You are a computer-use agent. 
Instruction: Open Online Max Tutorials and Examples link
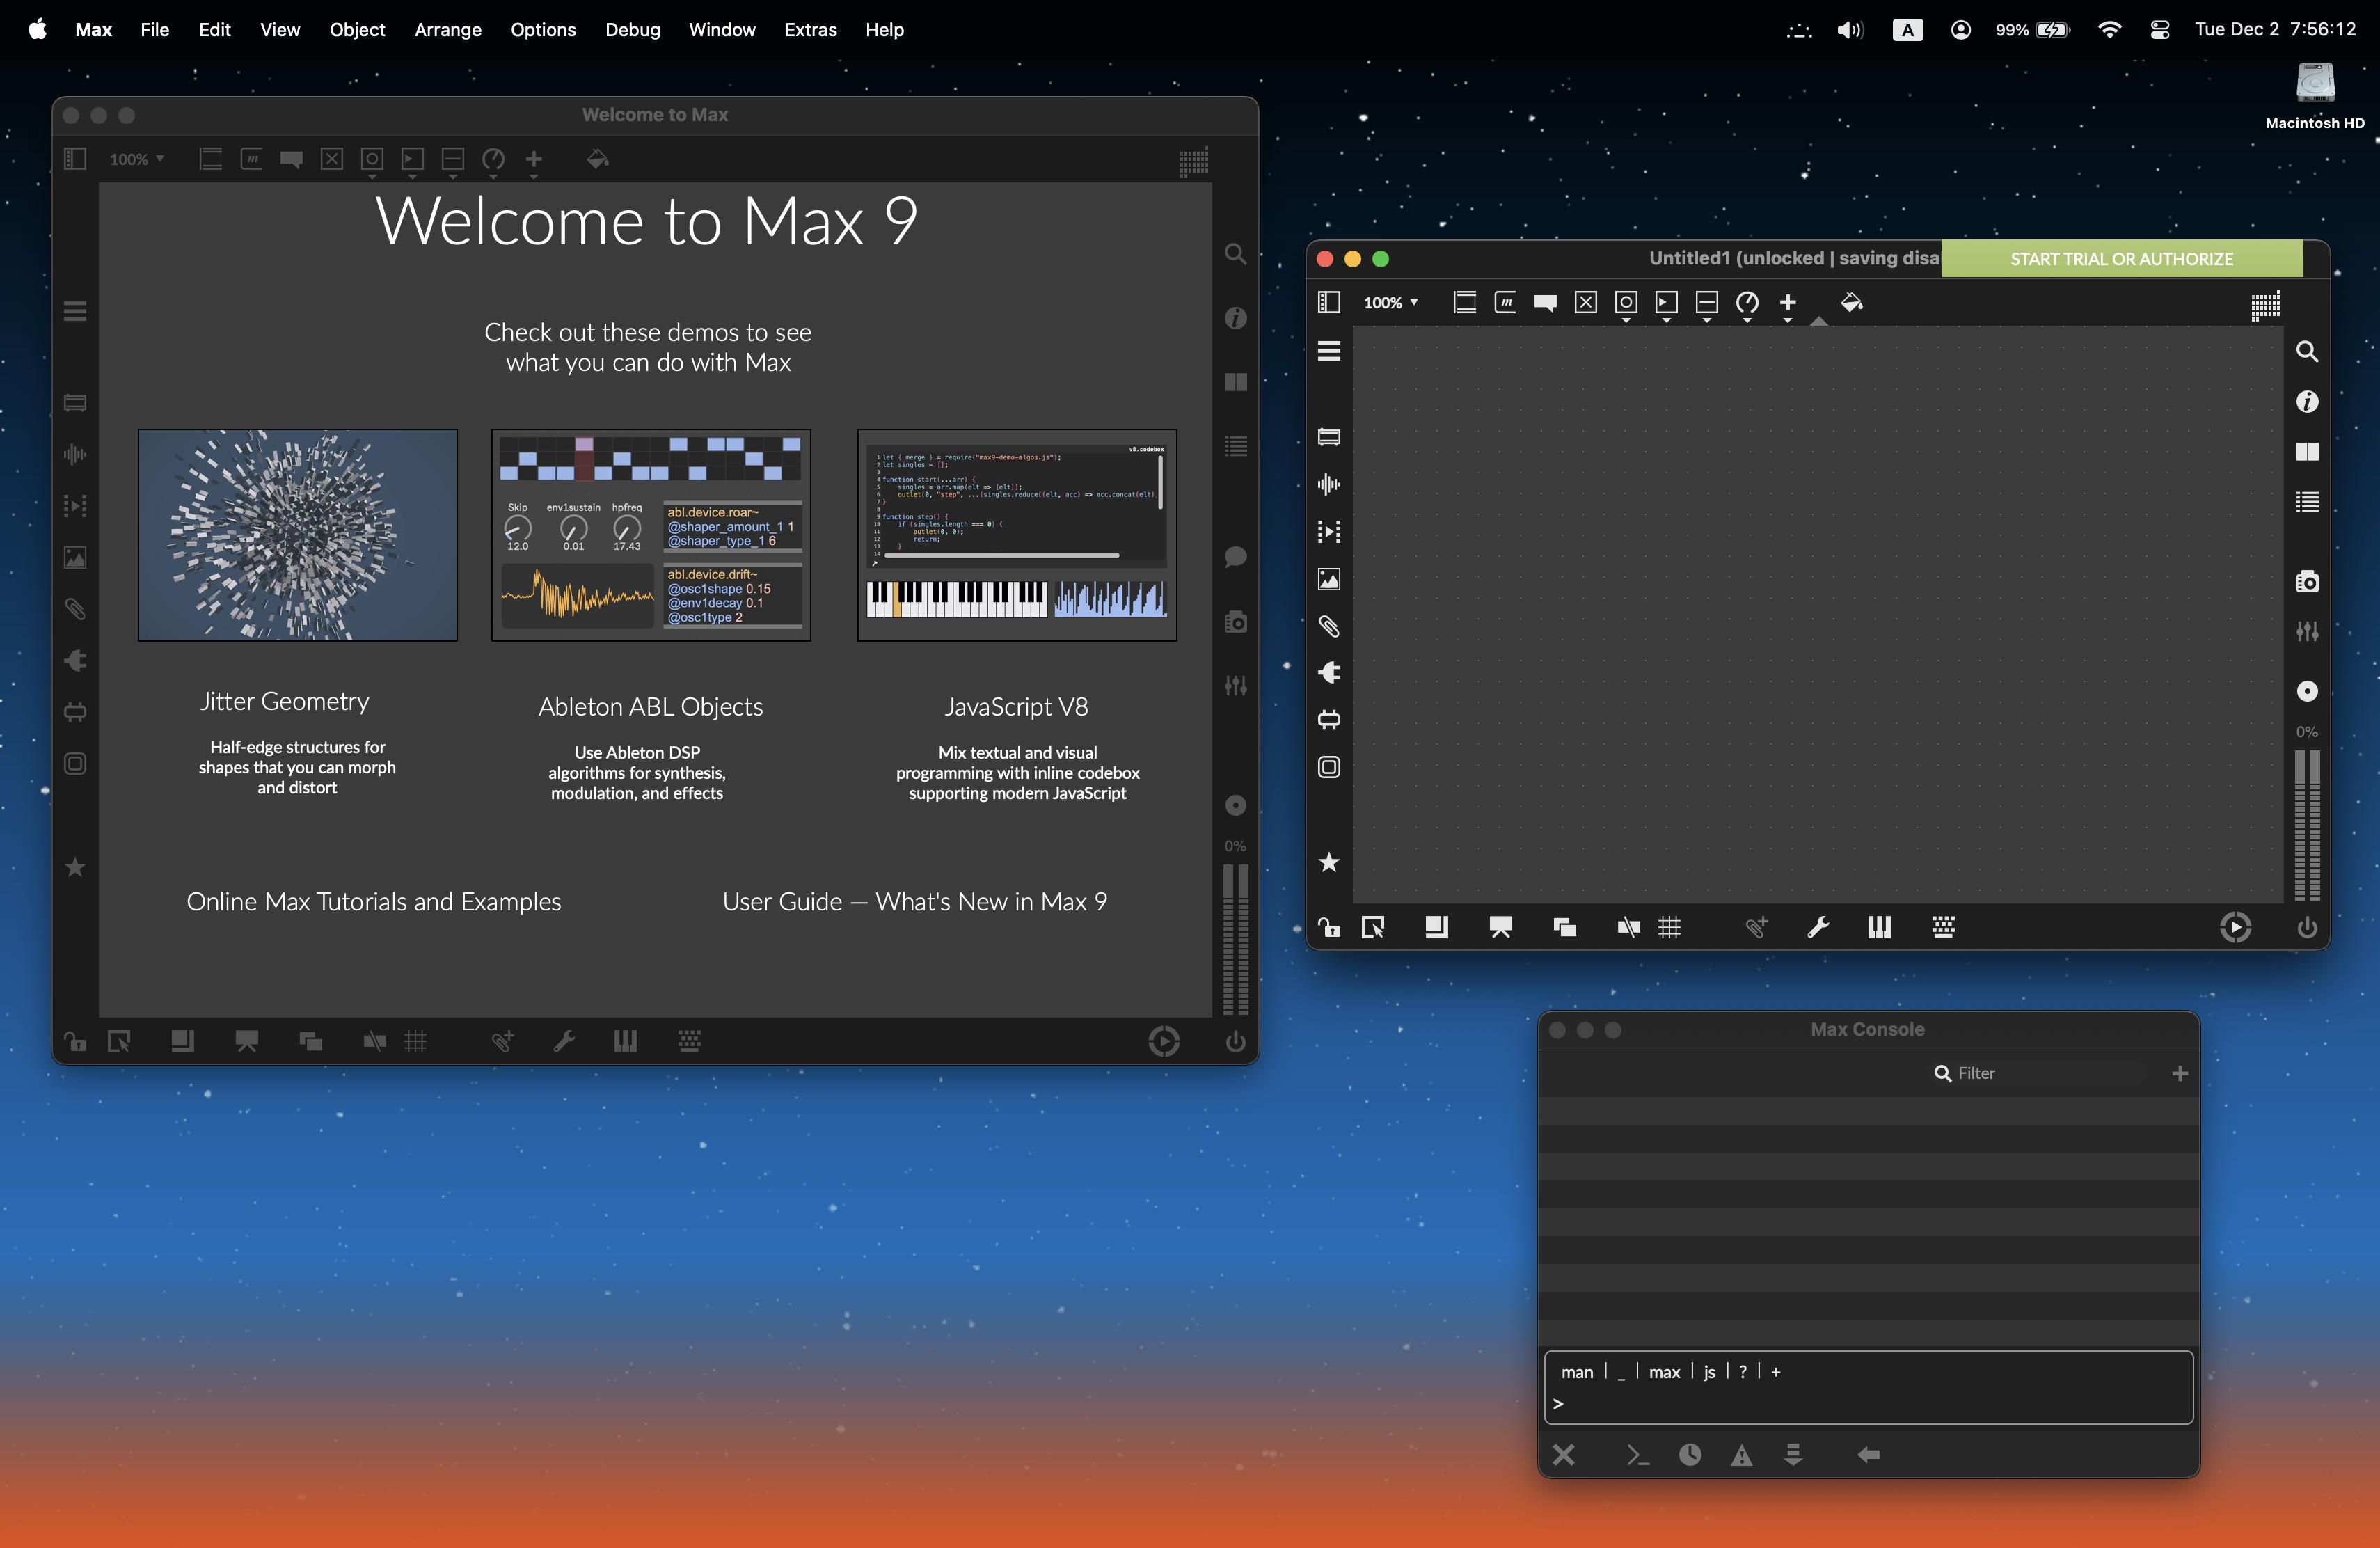374,901
